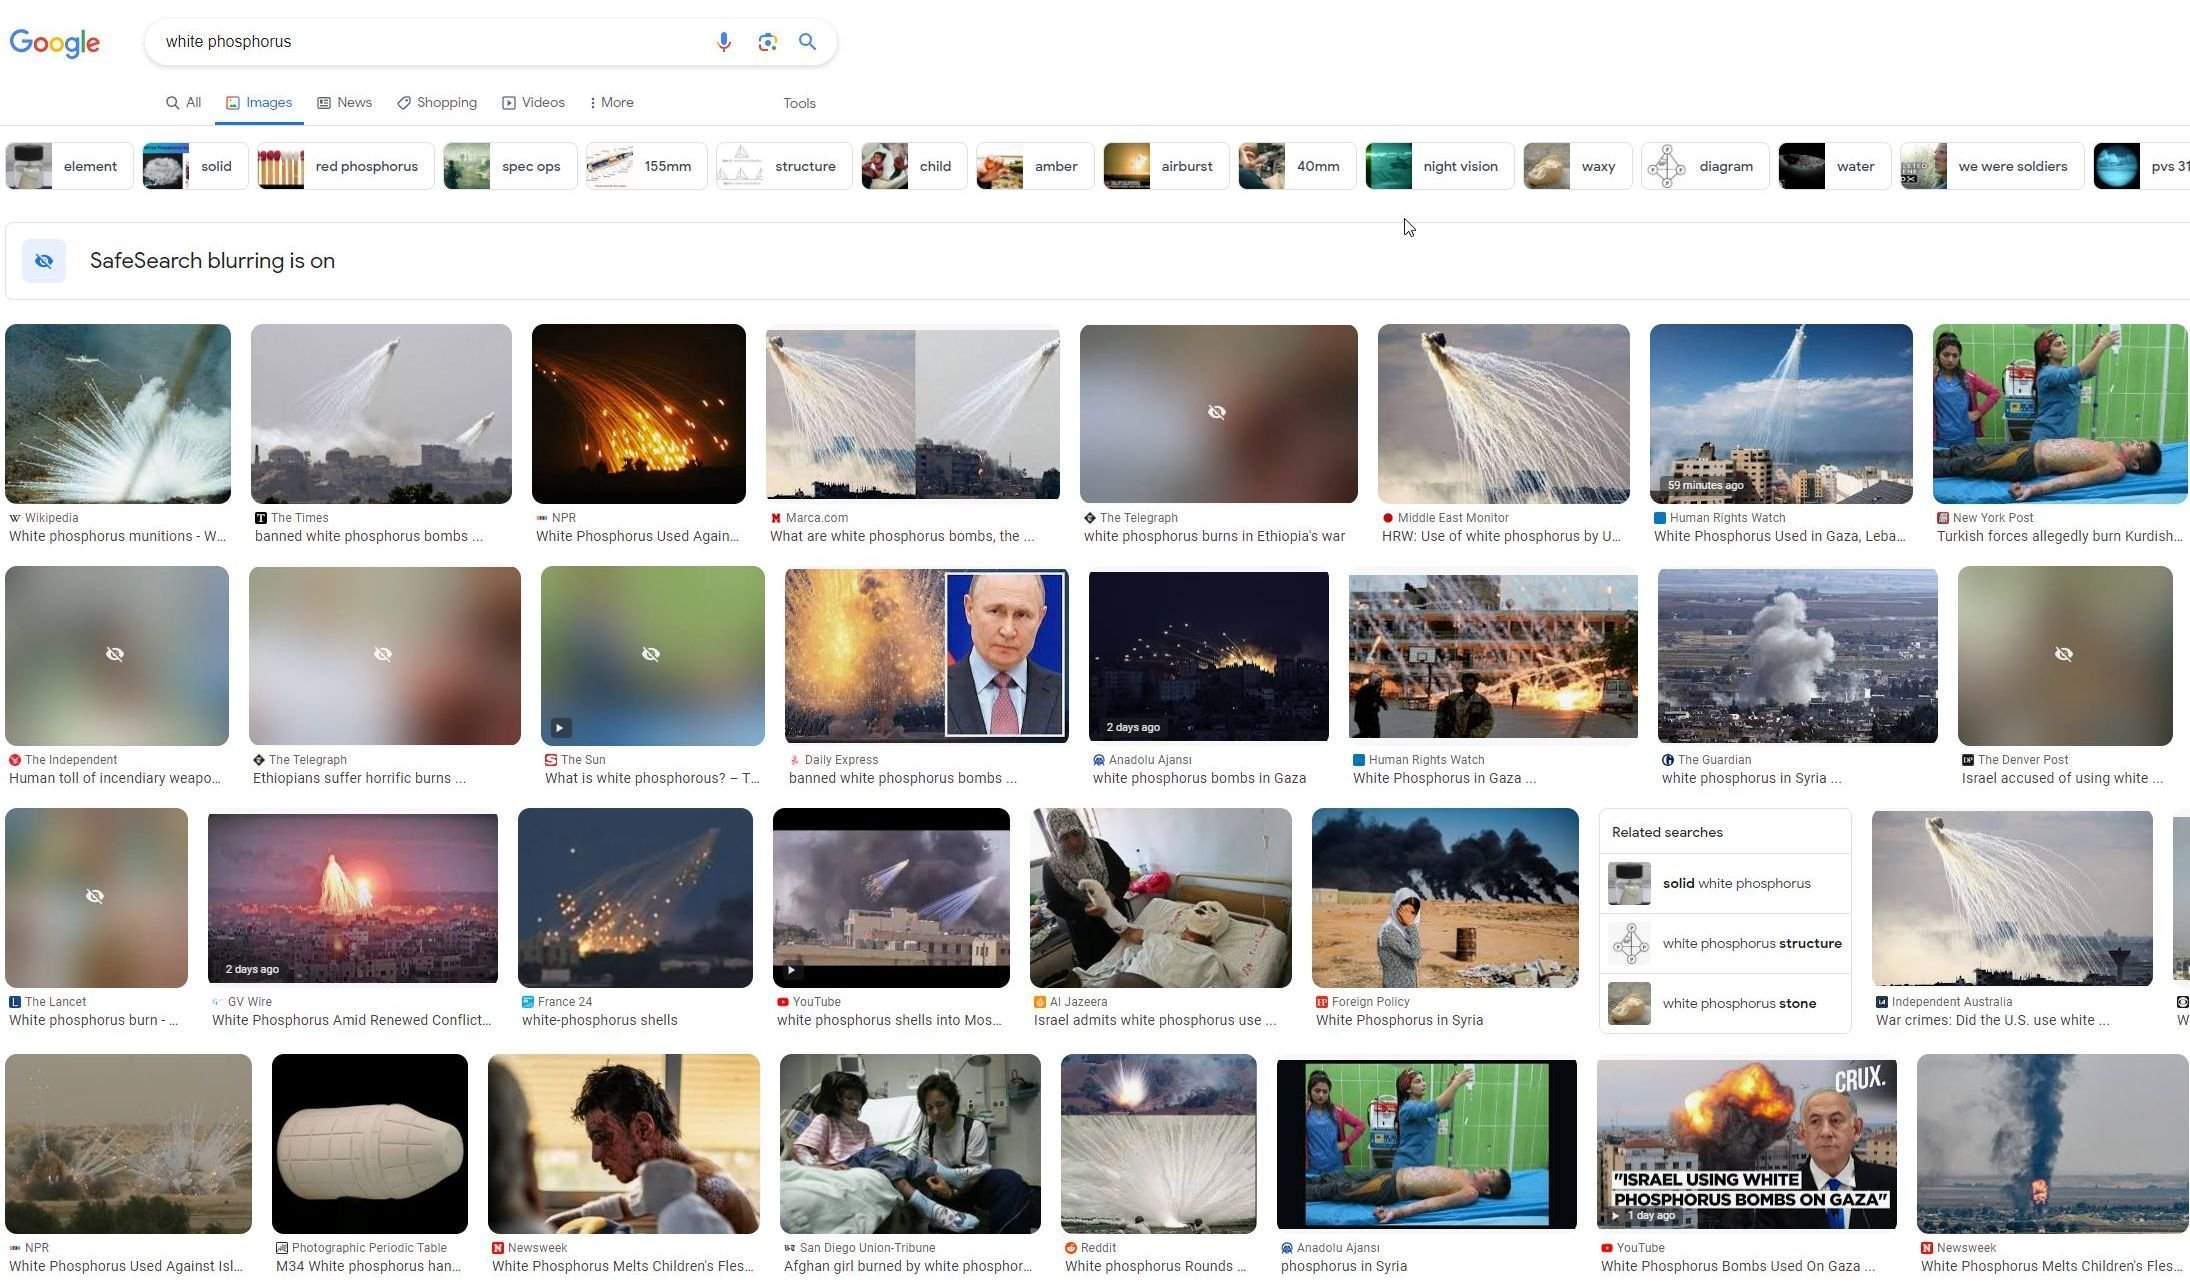Switch to the Videos tab

(x=534, y=103)
